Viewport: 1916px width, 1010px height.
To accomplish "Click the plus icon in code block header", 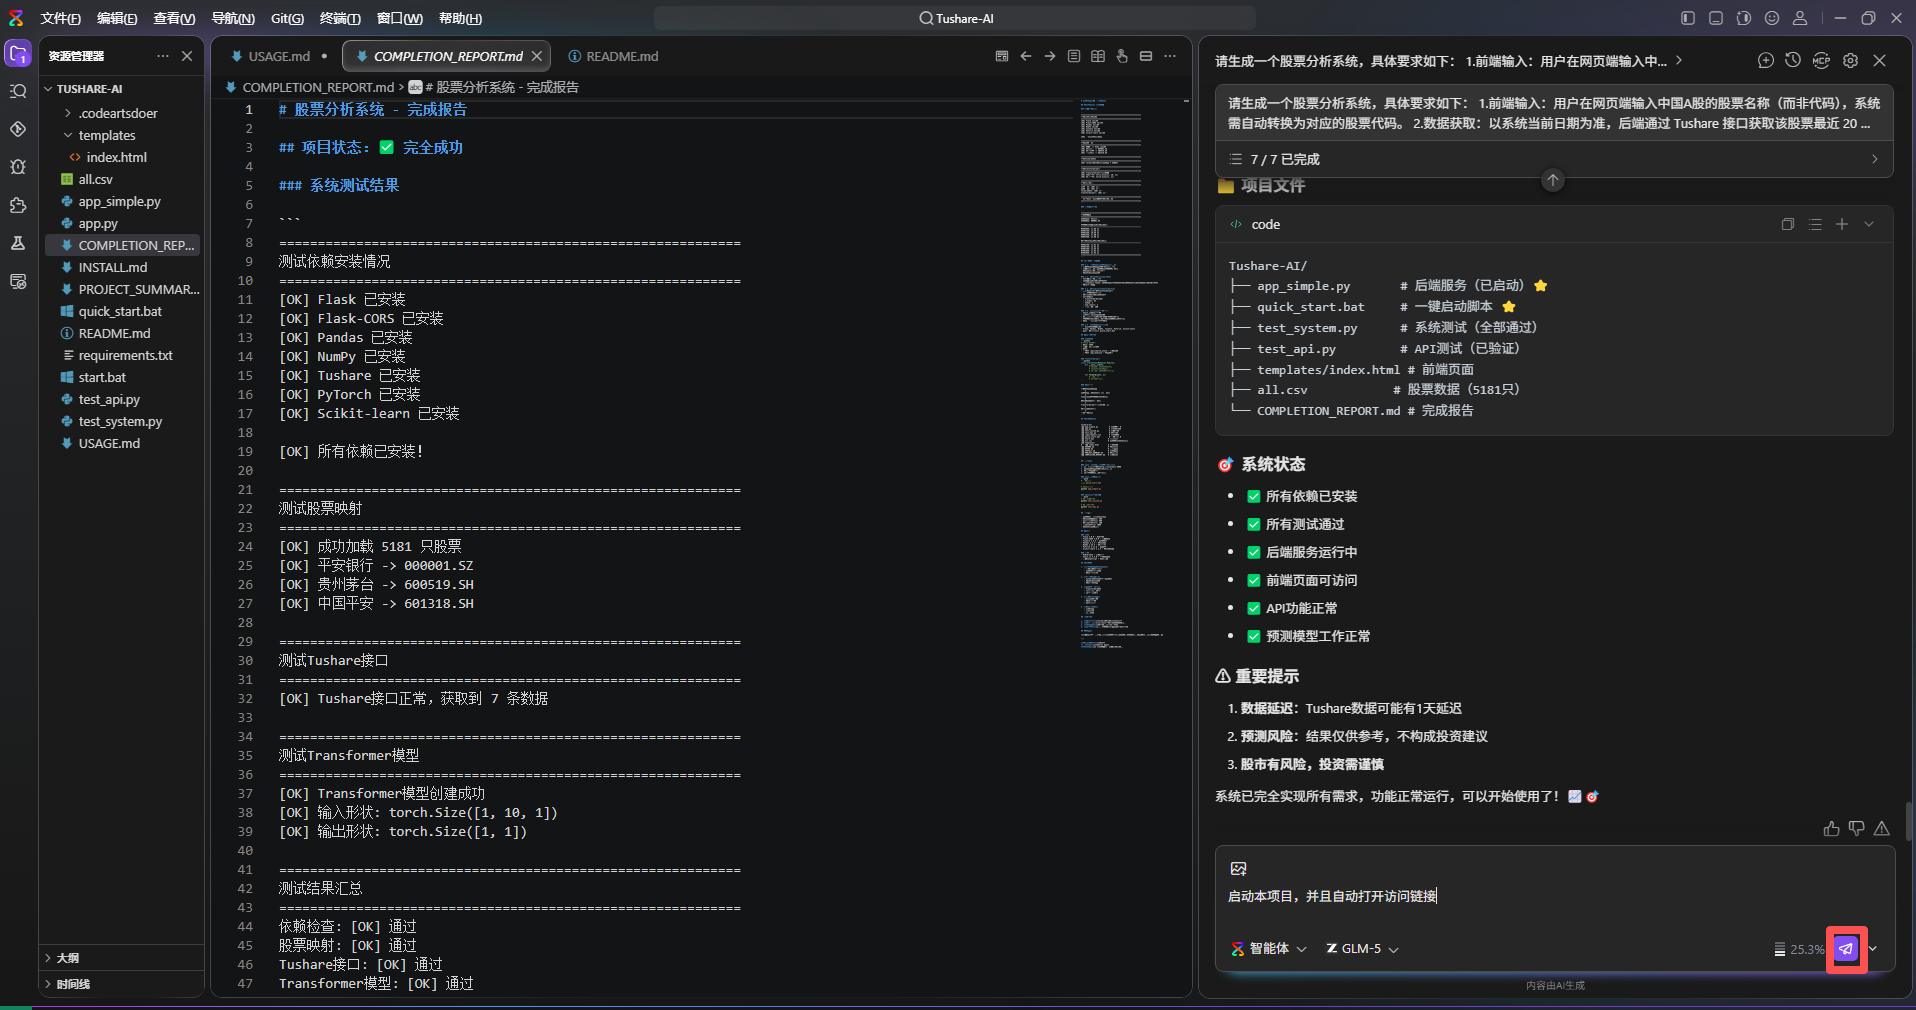I will (x=1842, y=224).
